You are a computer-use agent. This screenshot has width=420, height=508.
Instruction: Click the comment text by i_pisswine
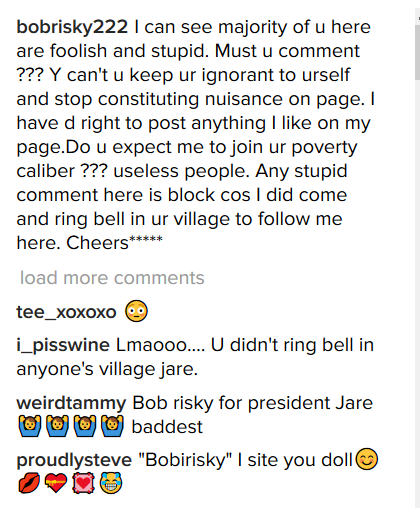pyautogui.click(x=195, y=357)
